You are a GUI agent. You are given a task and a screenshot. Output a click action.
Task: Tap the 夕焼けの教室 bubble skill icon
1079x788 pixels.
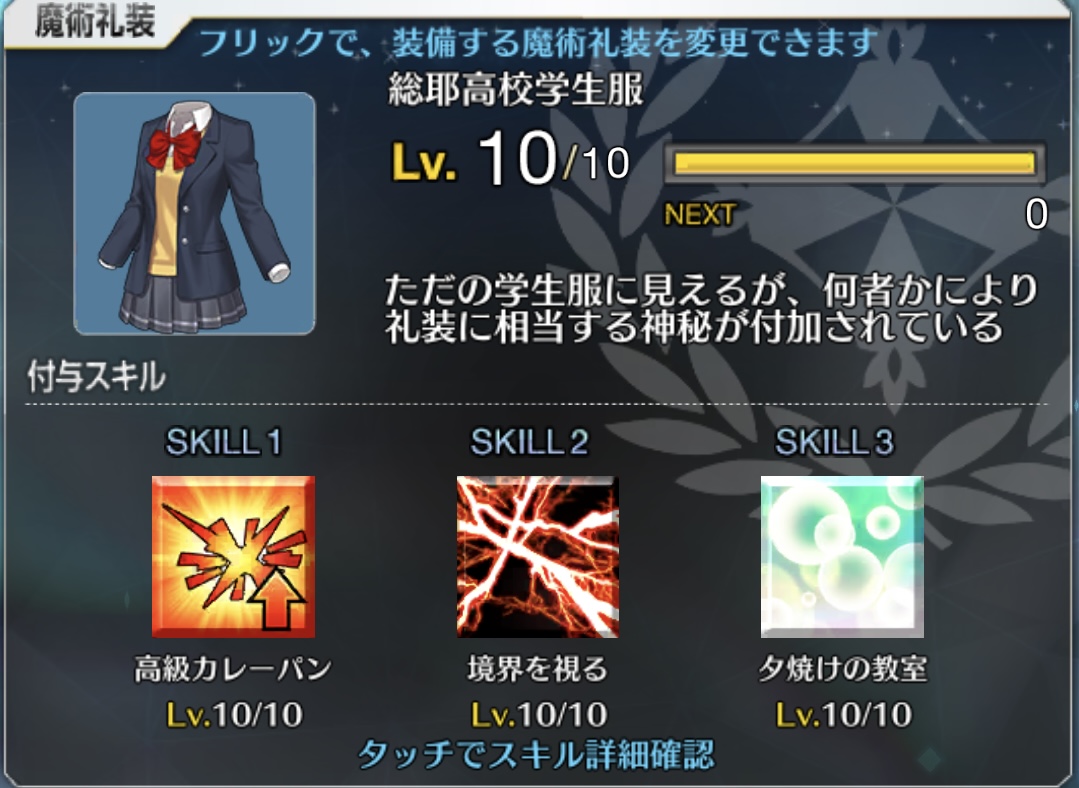tap(842, 556)
